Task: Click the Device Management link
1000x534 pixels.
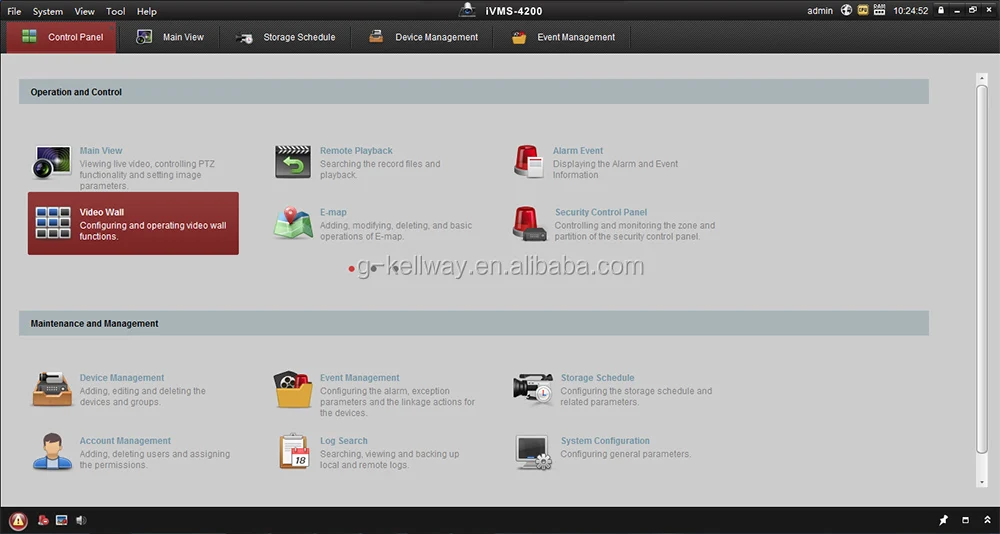Action: click(x=122, y=378)
